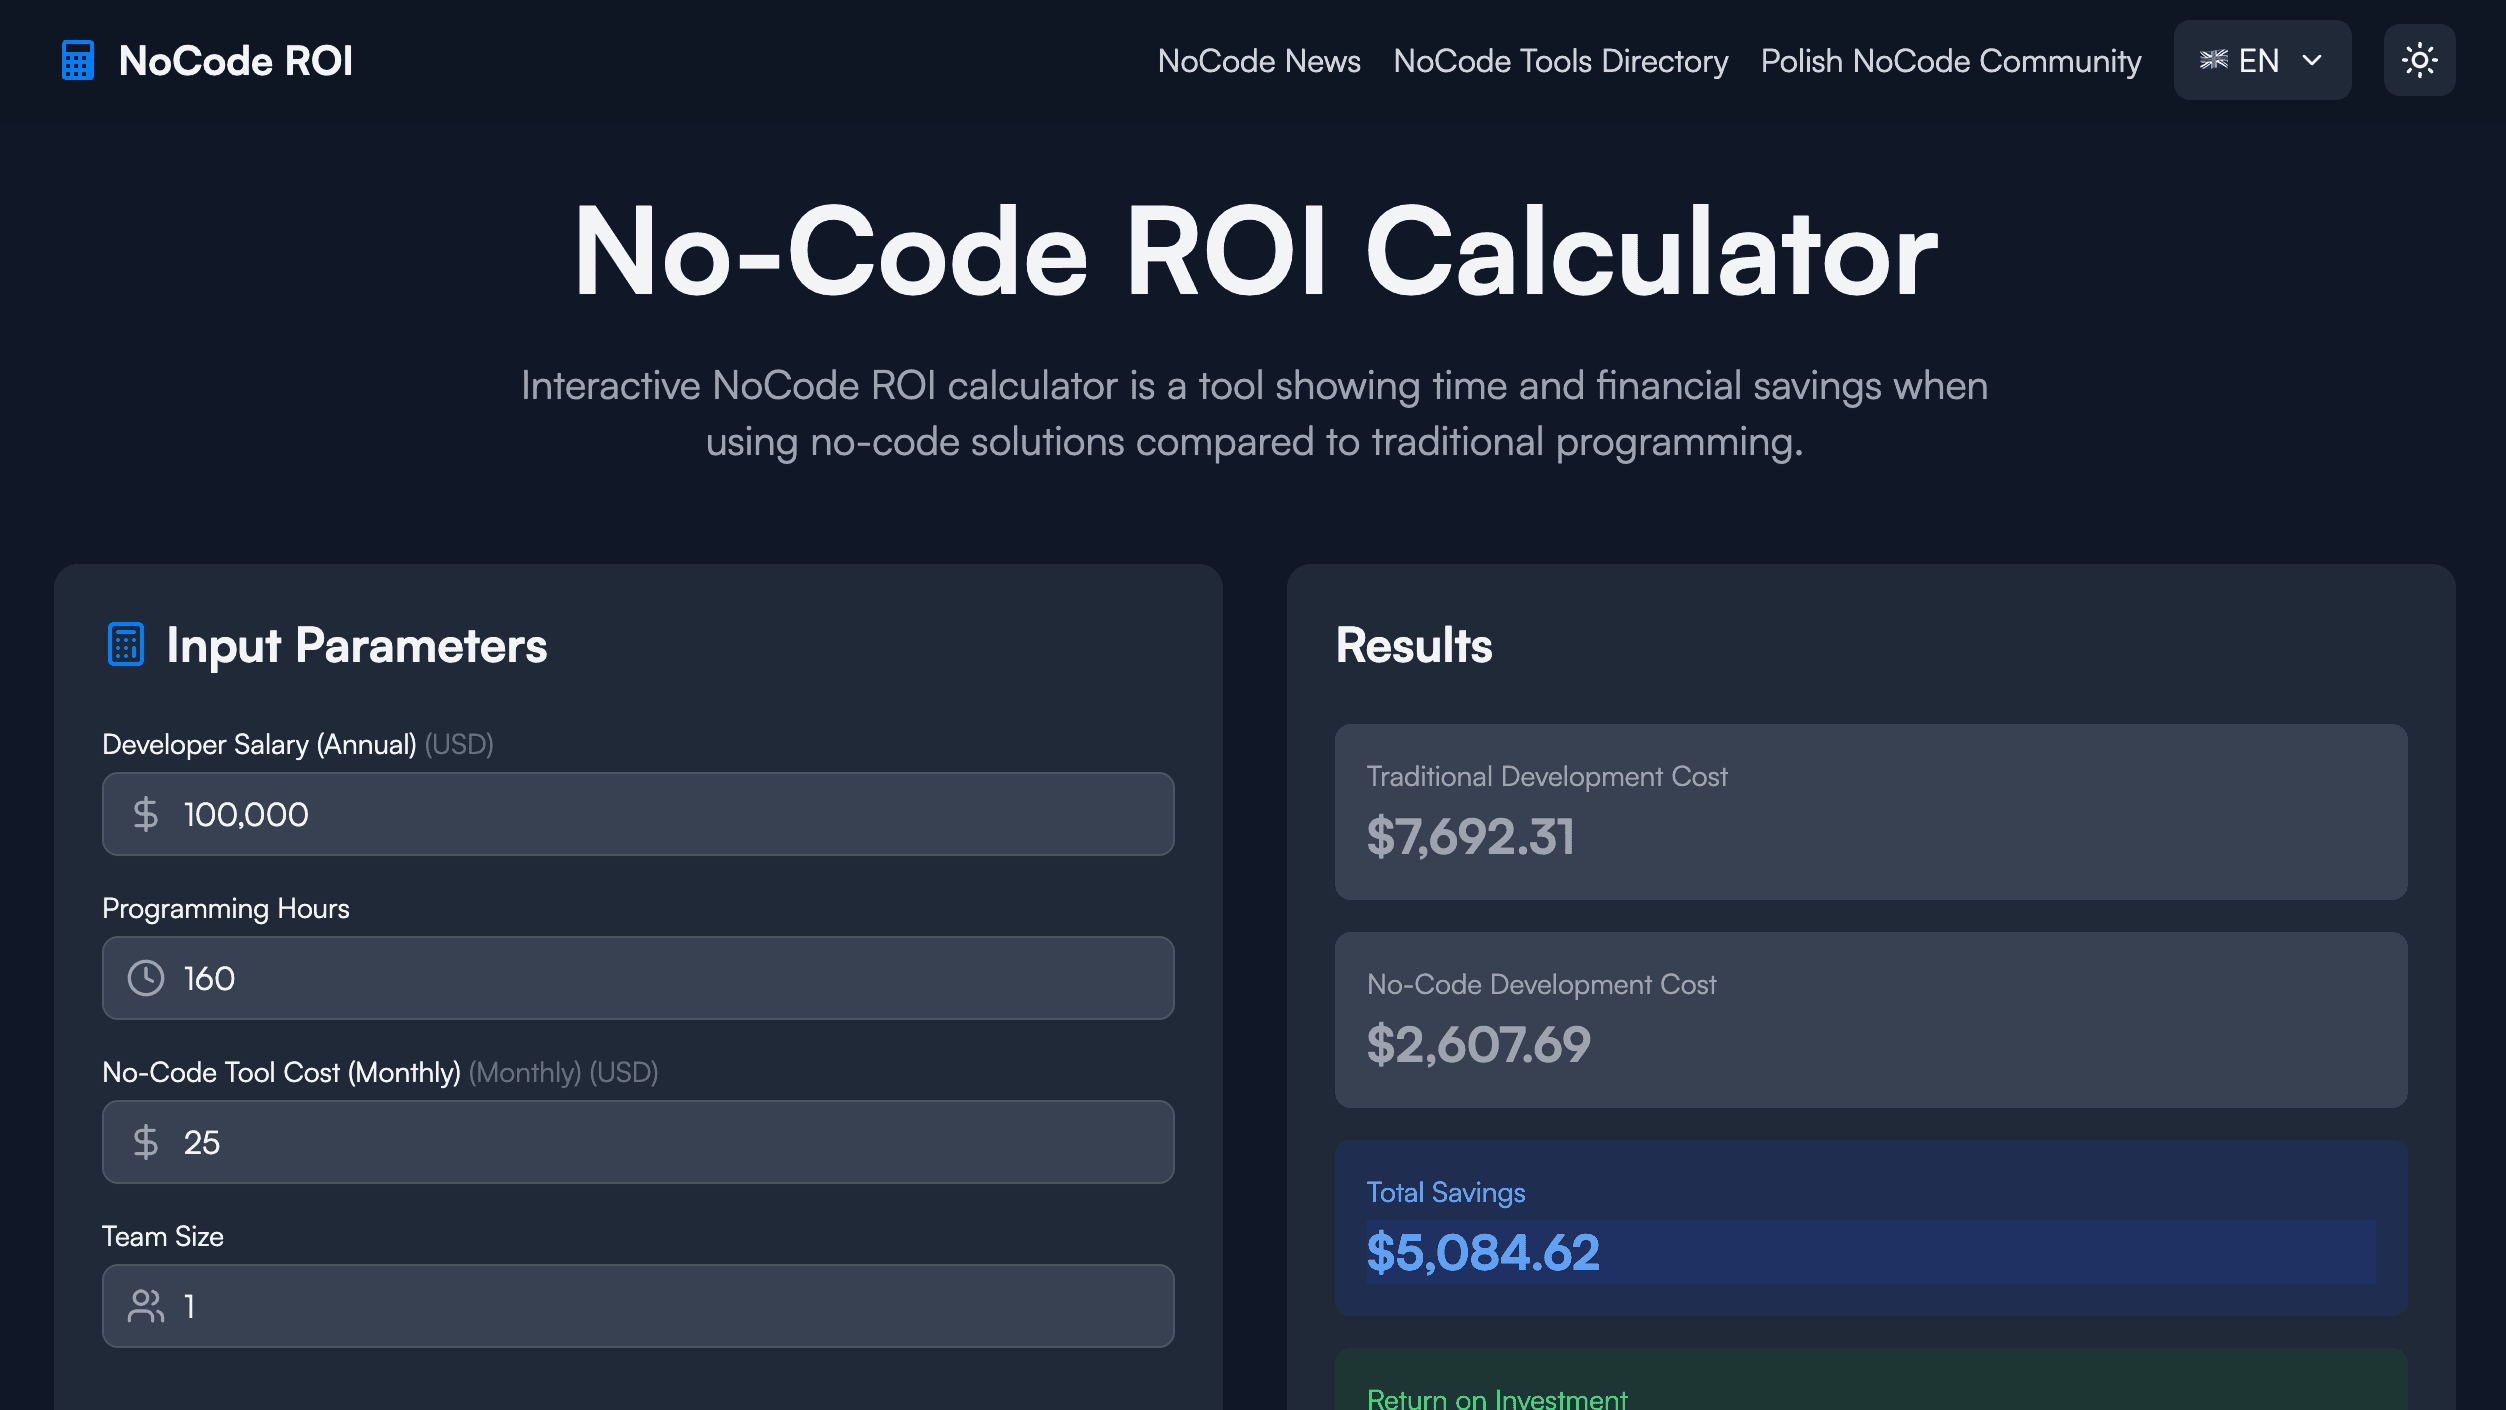Focus the No-Code Tool Cost input

tap(638, 1142)
